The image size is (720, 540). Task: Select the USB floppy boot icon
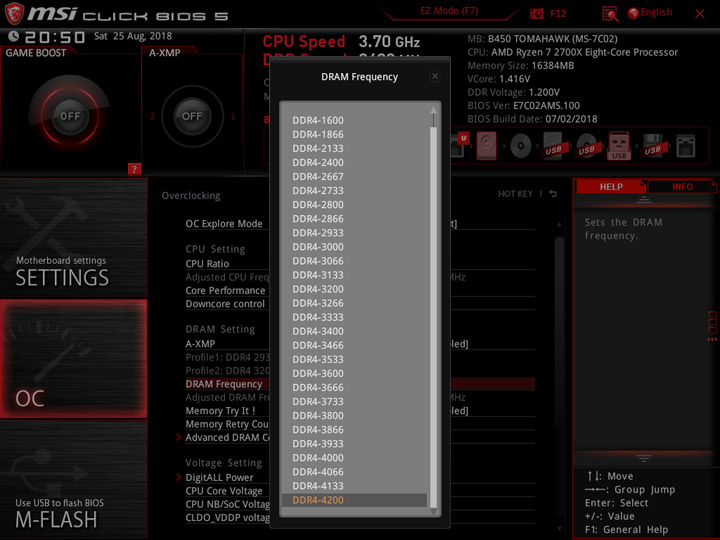[653, 146]
